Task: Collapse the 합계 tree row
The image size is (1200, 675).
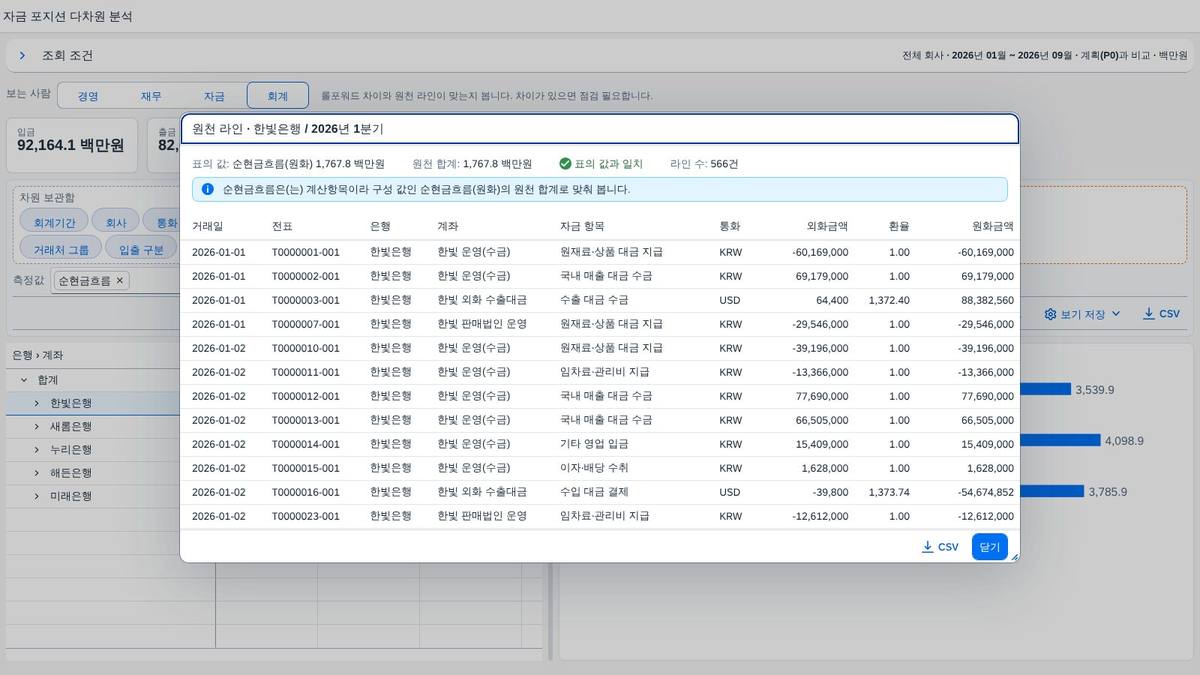Action: (x=23, y=380)
